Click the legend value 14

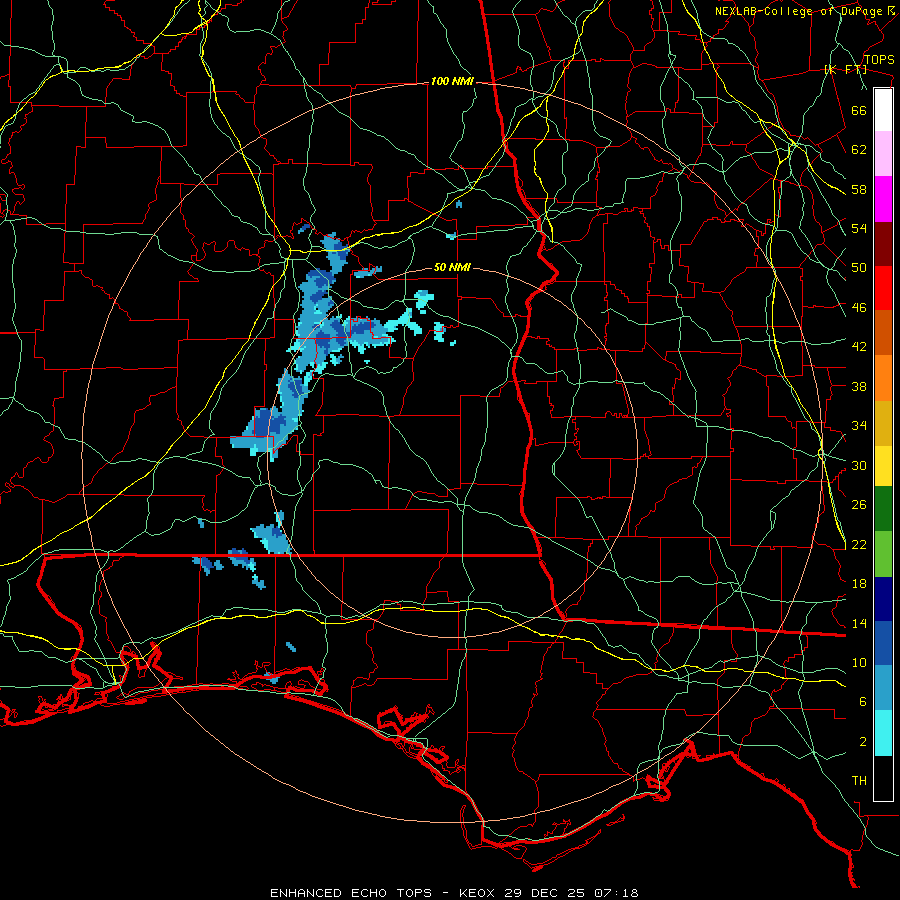coord(859,623)
